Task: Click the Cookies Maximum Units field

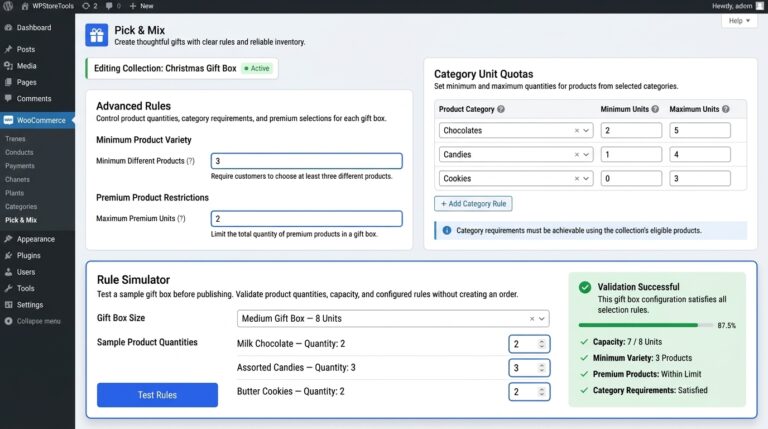Action: pos(700,178)
